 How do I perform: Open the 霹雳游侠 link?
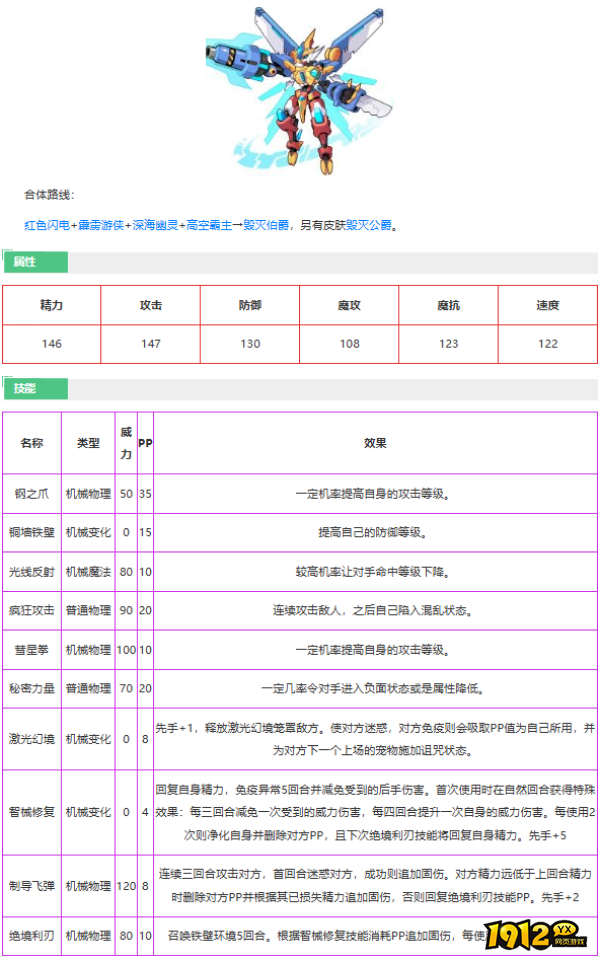click(x=100, y=226)
